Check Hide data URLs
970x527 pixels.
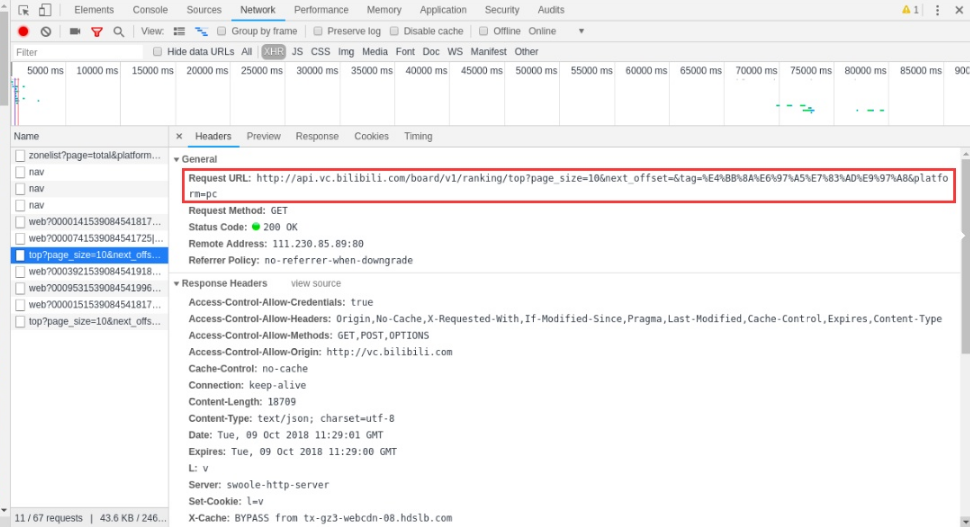point(157,51)
